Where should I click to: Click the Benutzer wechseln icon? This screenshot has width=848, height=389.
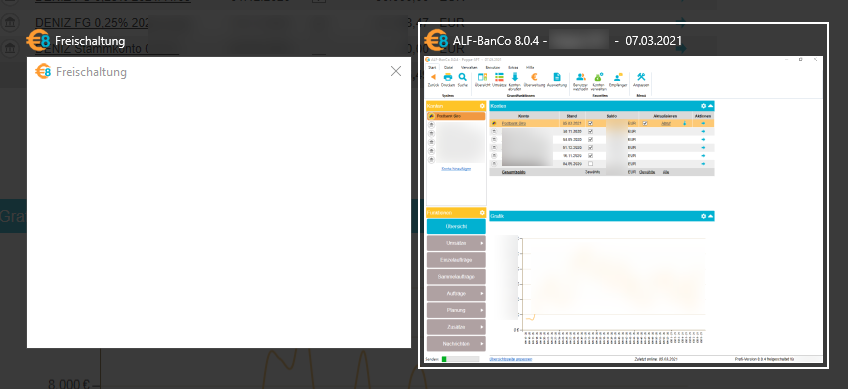pos(580,77)
